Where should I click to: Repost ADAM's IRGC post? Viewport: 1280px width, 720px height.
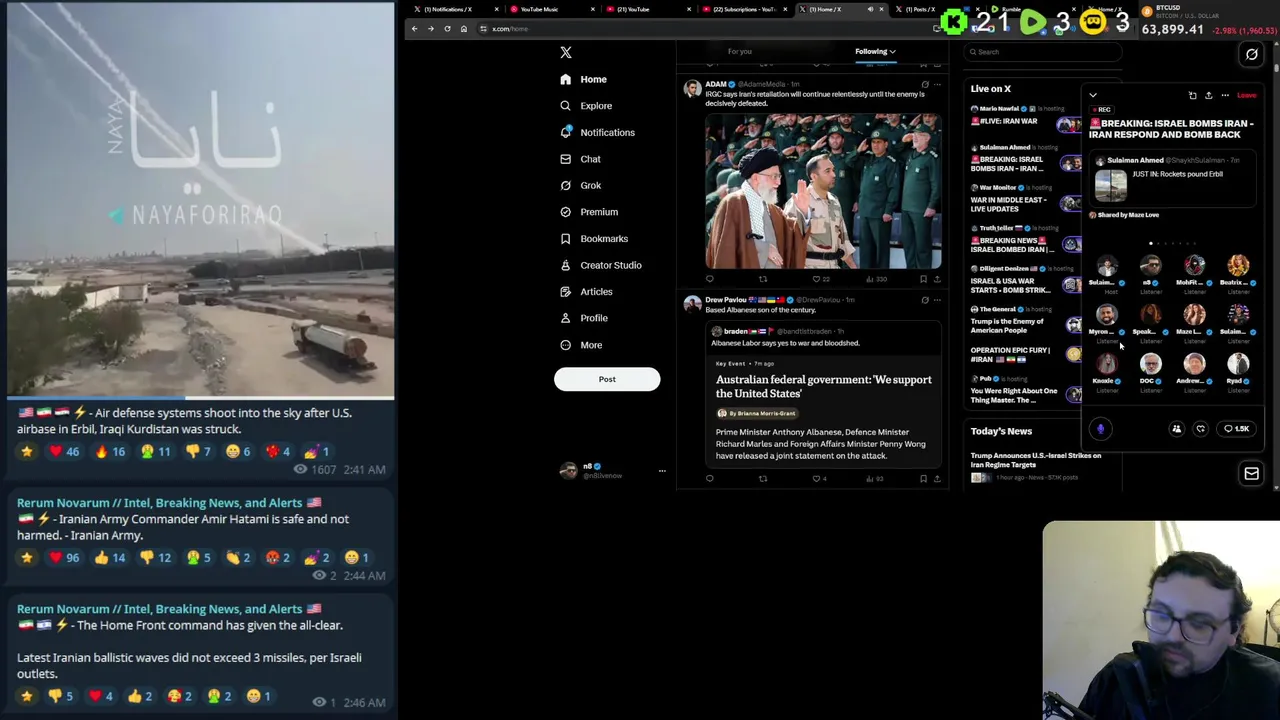pyautogui.click(x=763, y=280)
